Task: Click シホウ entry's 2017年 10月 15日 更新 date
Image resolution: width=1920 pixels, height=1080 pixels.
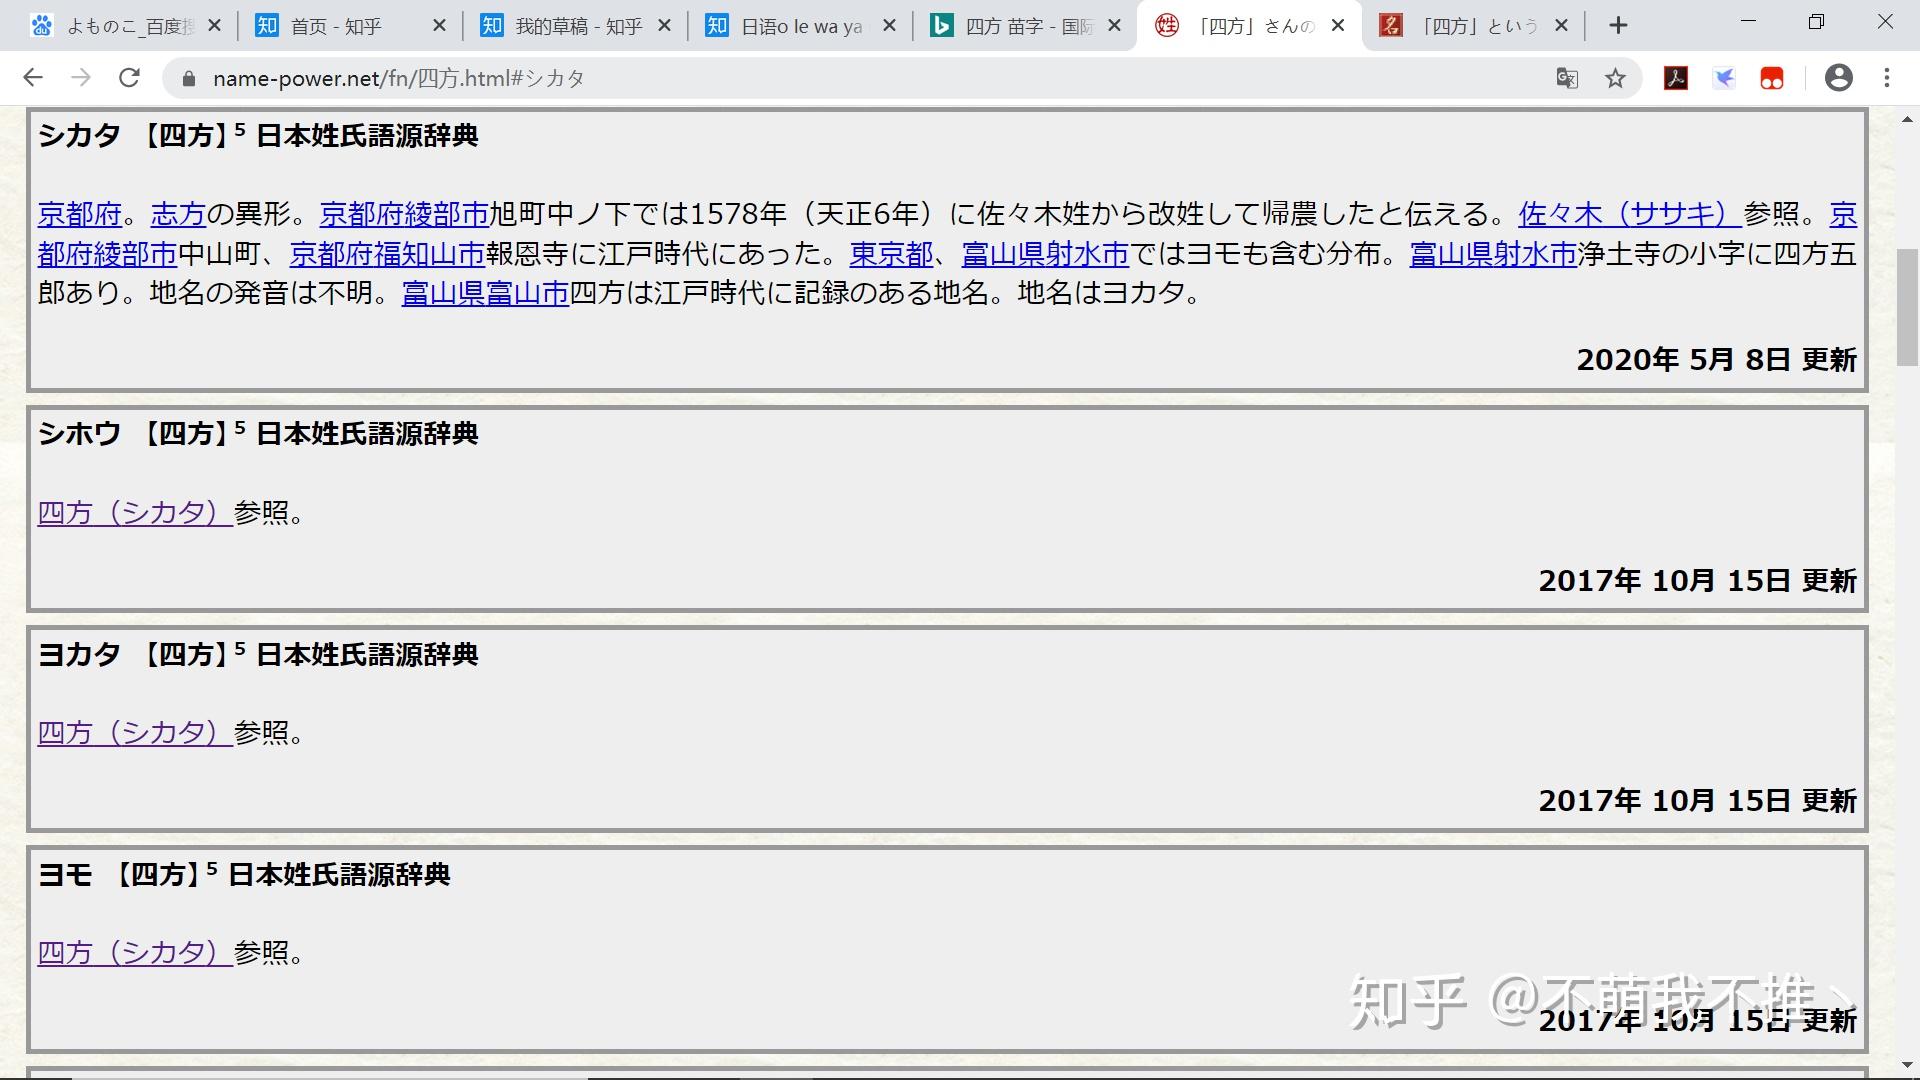Action: [x=1697, y=581]
